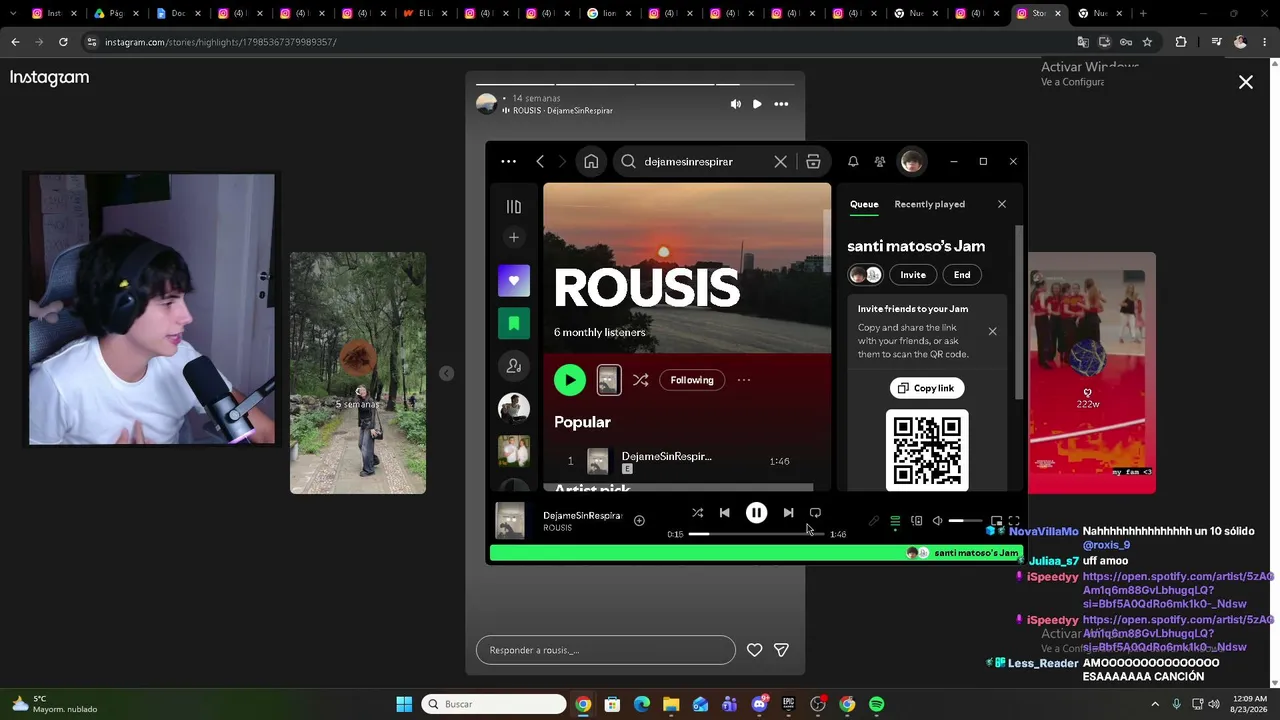1280x720 pixels.
Task: Open Friend Activity icon in Spotify
Action: click(x=880, y=161)
